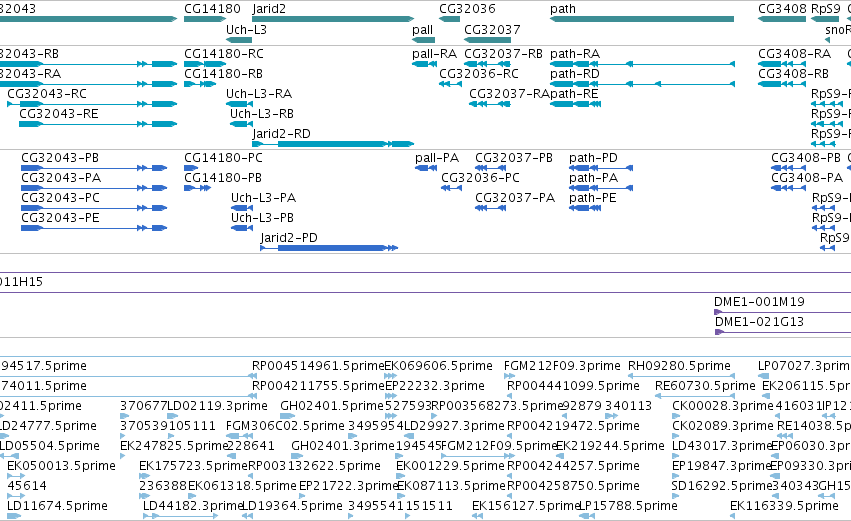Open the pall gene feature

[x=423, y=40]
